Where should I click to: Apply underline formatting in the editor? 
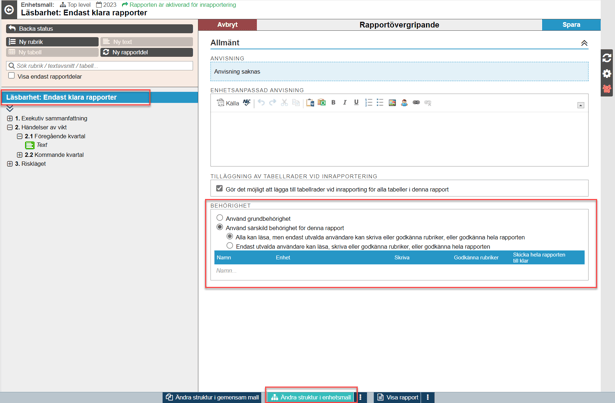click(356, 103)
